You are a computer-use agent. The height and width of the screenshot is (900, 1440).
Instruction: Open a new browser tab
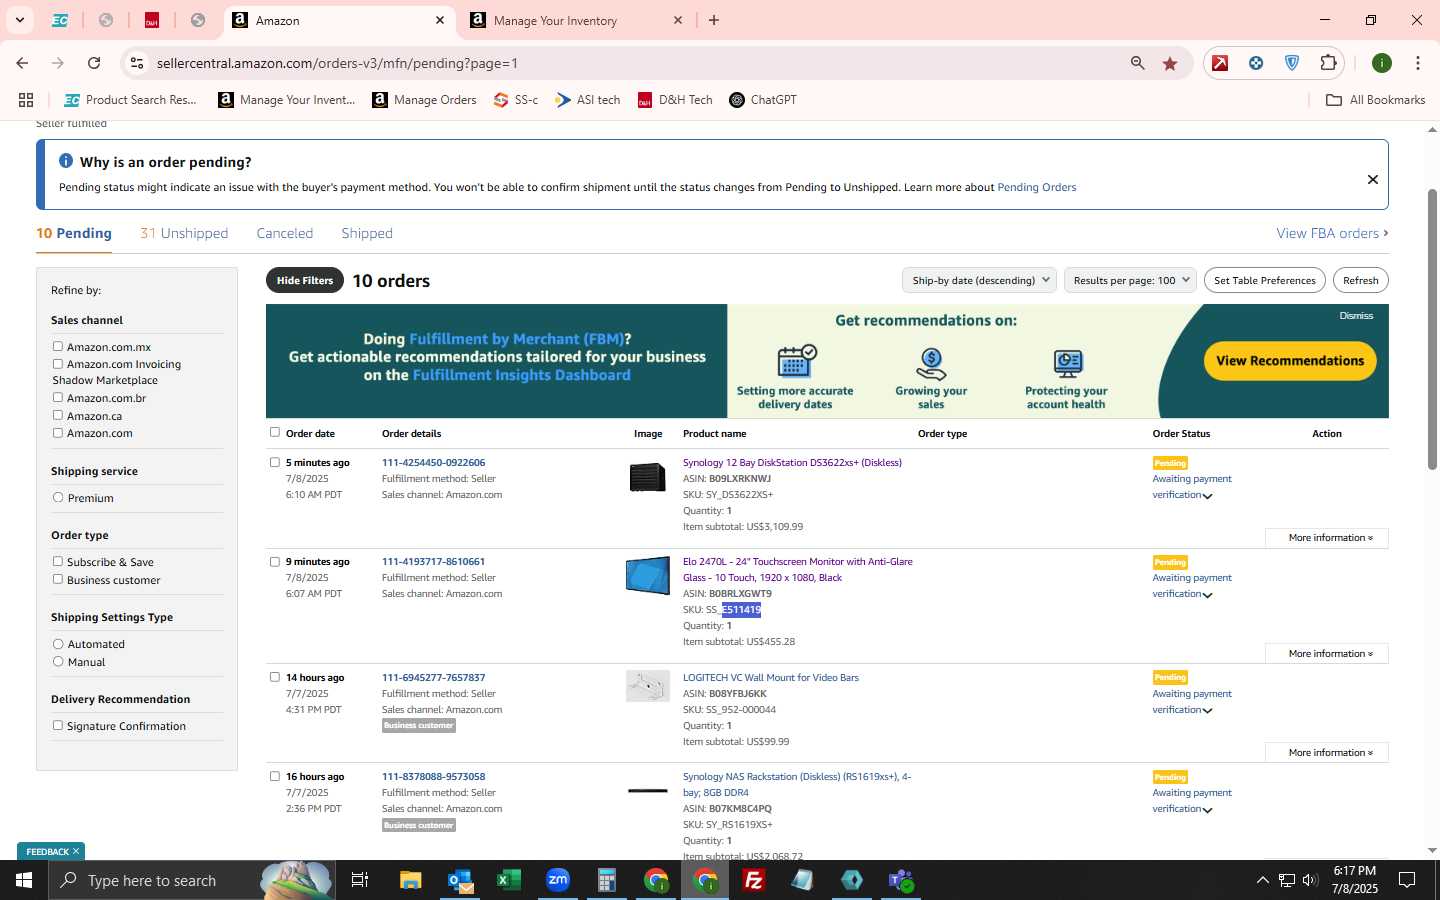point(713,20)
